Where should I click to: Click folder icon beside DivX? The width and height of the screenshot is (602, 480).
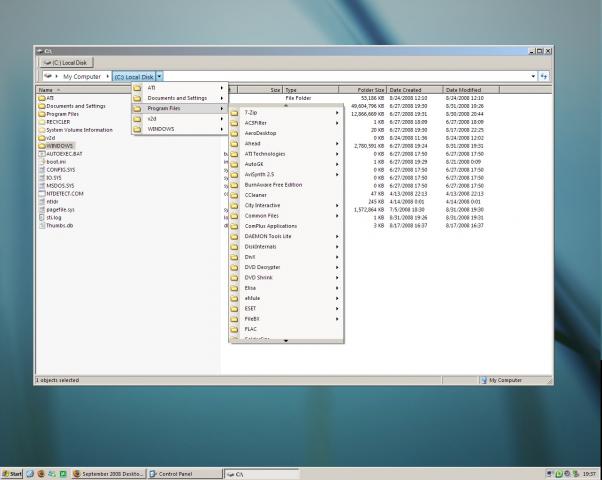(234, 257)
